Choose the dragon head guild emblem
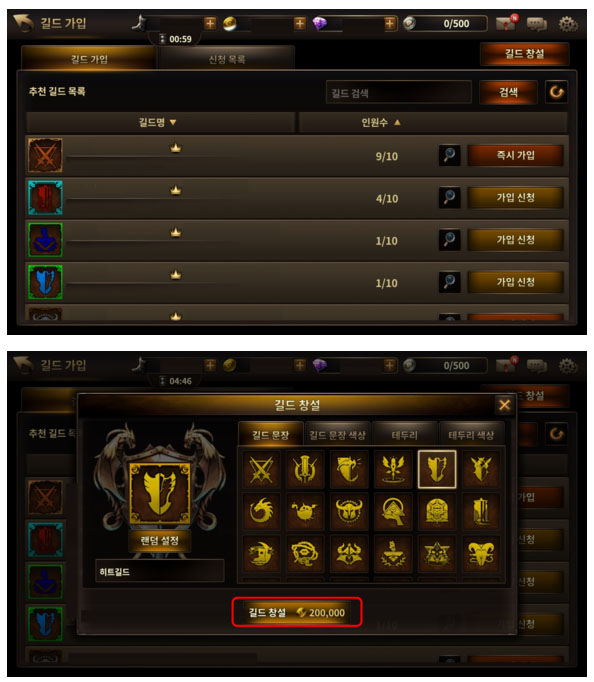594x682 pixels. 261,511
